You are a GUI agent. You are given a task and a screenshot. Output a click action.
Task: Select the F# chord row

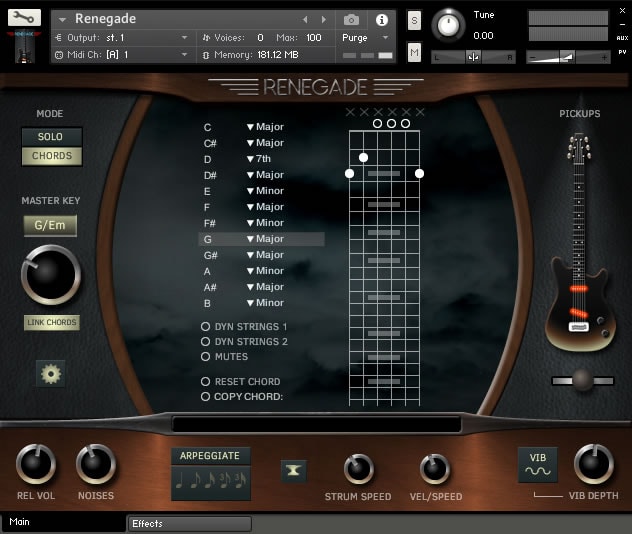(262, 223)
